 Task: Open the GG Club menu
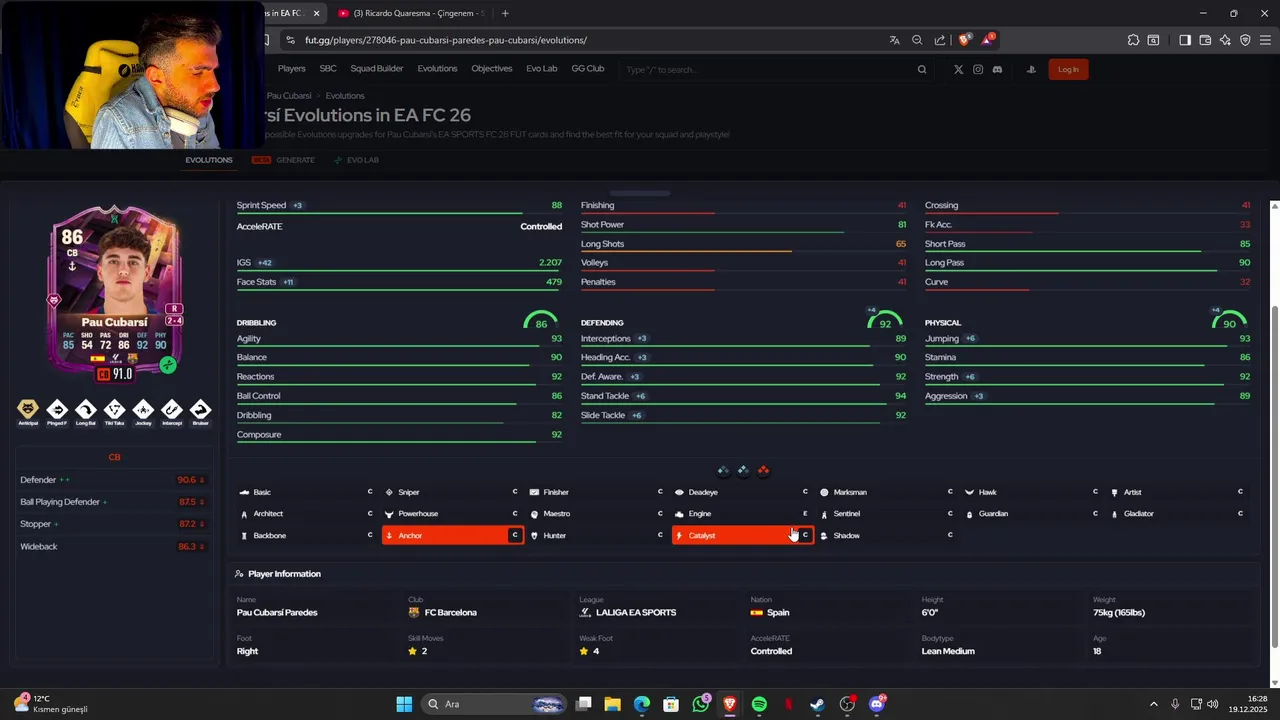point(588,69)
